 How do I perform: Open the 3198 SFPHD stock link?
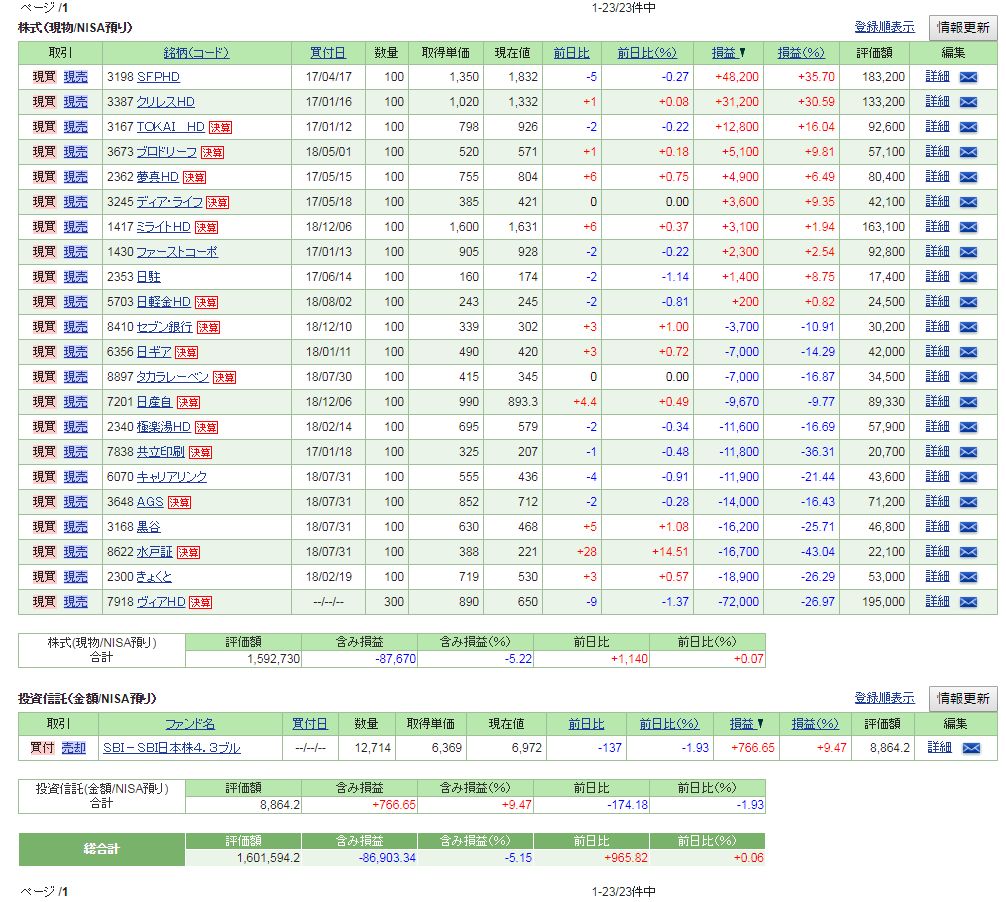pyautogui.click(x=158, y=77)
